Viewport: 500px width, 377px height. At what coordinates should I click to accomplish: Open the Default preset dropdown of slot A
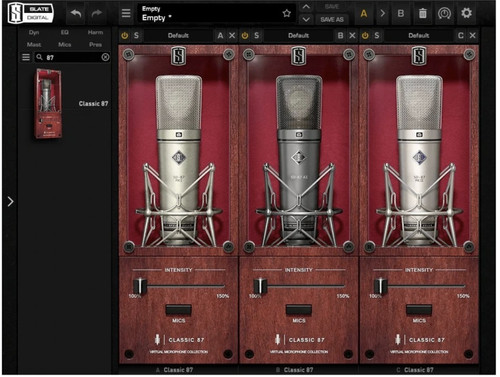(x=178, y=35)
